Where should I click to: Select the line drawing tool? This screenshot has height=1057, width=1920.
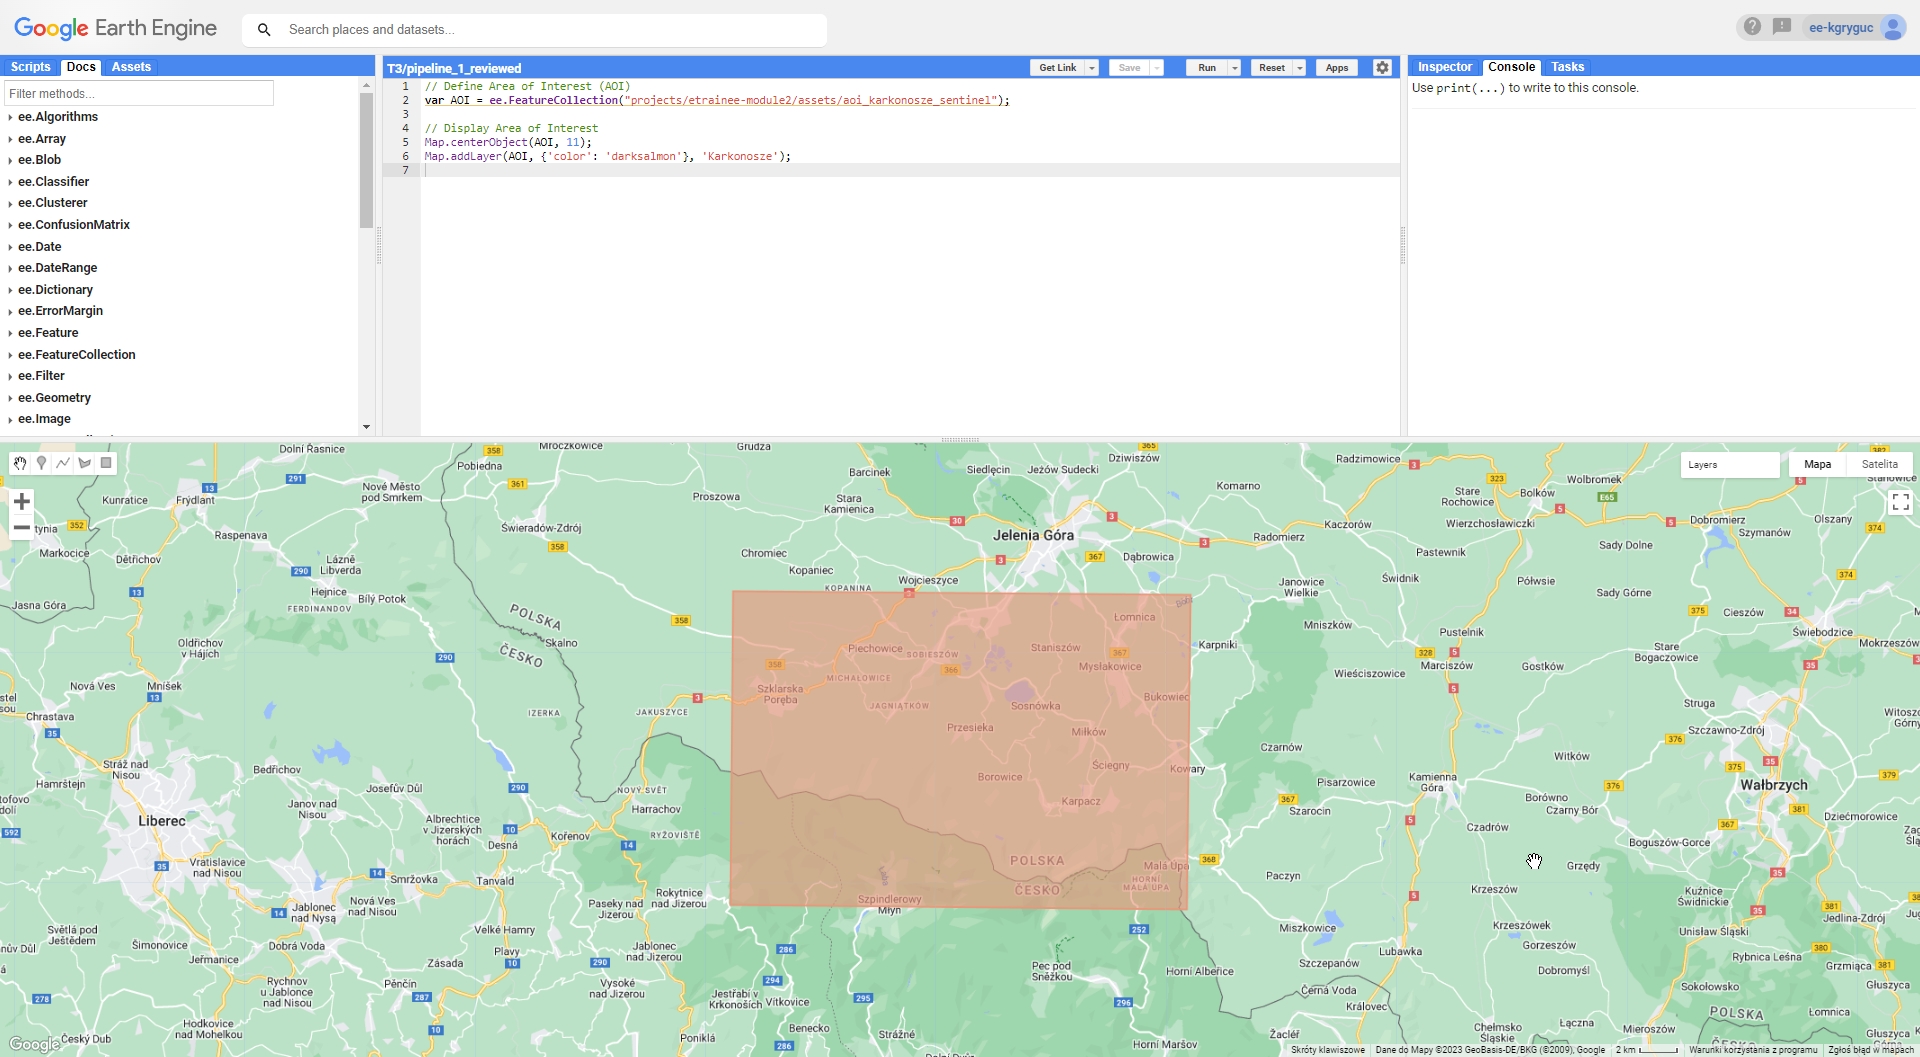pos(62,462)
